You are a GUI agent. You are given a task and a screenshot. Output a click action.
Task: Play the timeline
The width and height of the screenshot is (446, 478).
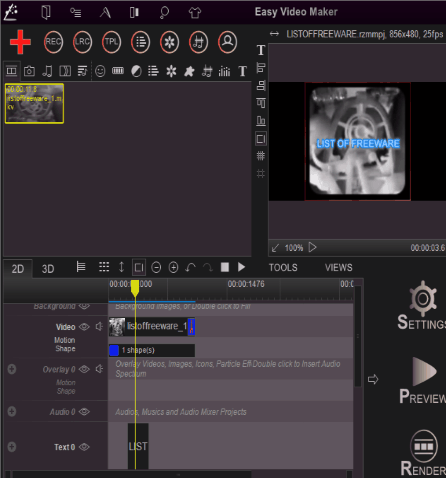coord(242,267)
